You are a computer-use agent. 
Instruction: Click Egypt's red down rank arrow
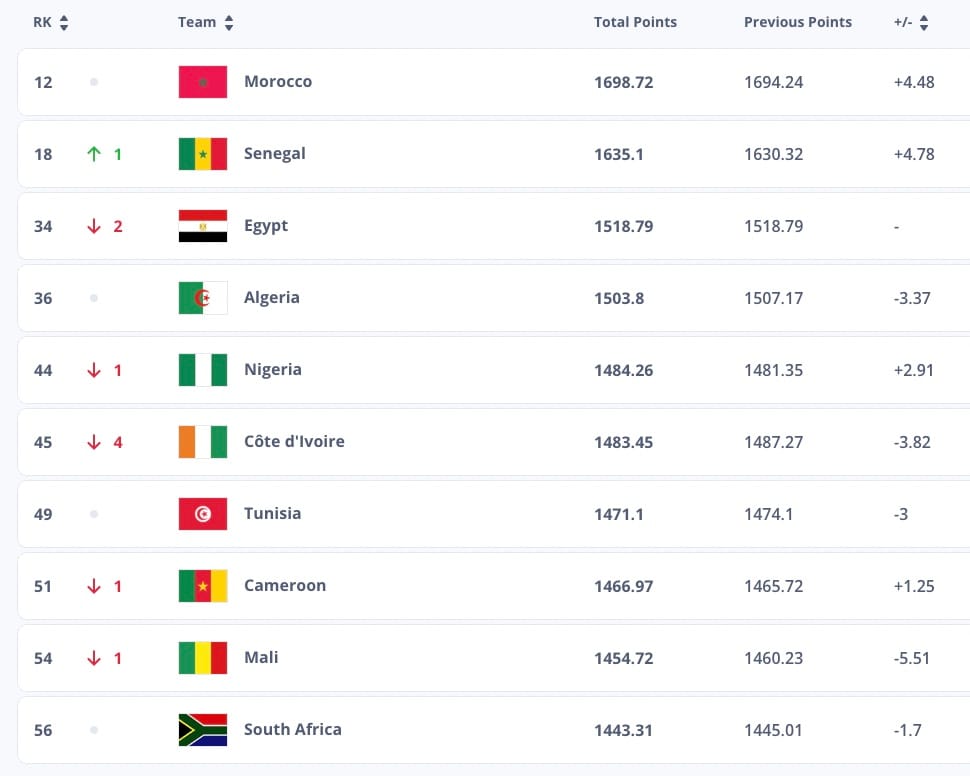(94, 226)
